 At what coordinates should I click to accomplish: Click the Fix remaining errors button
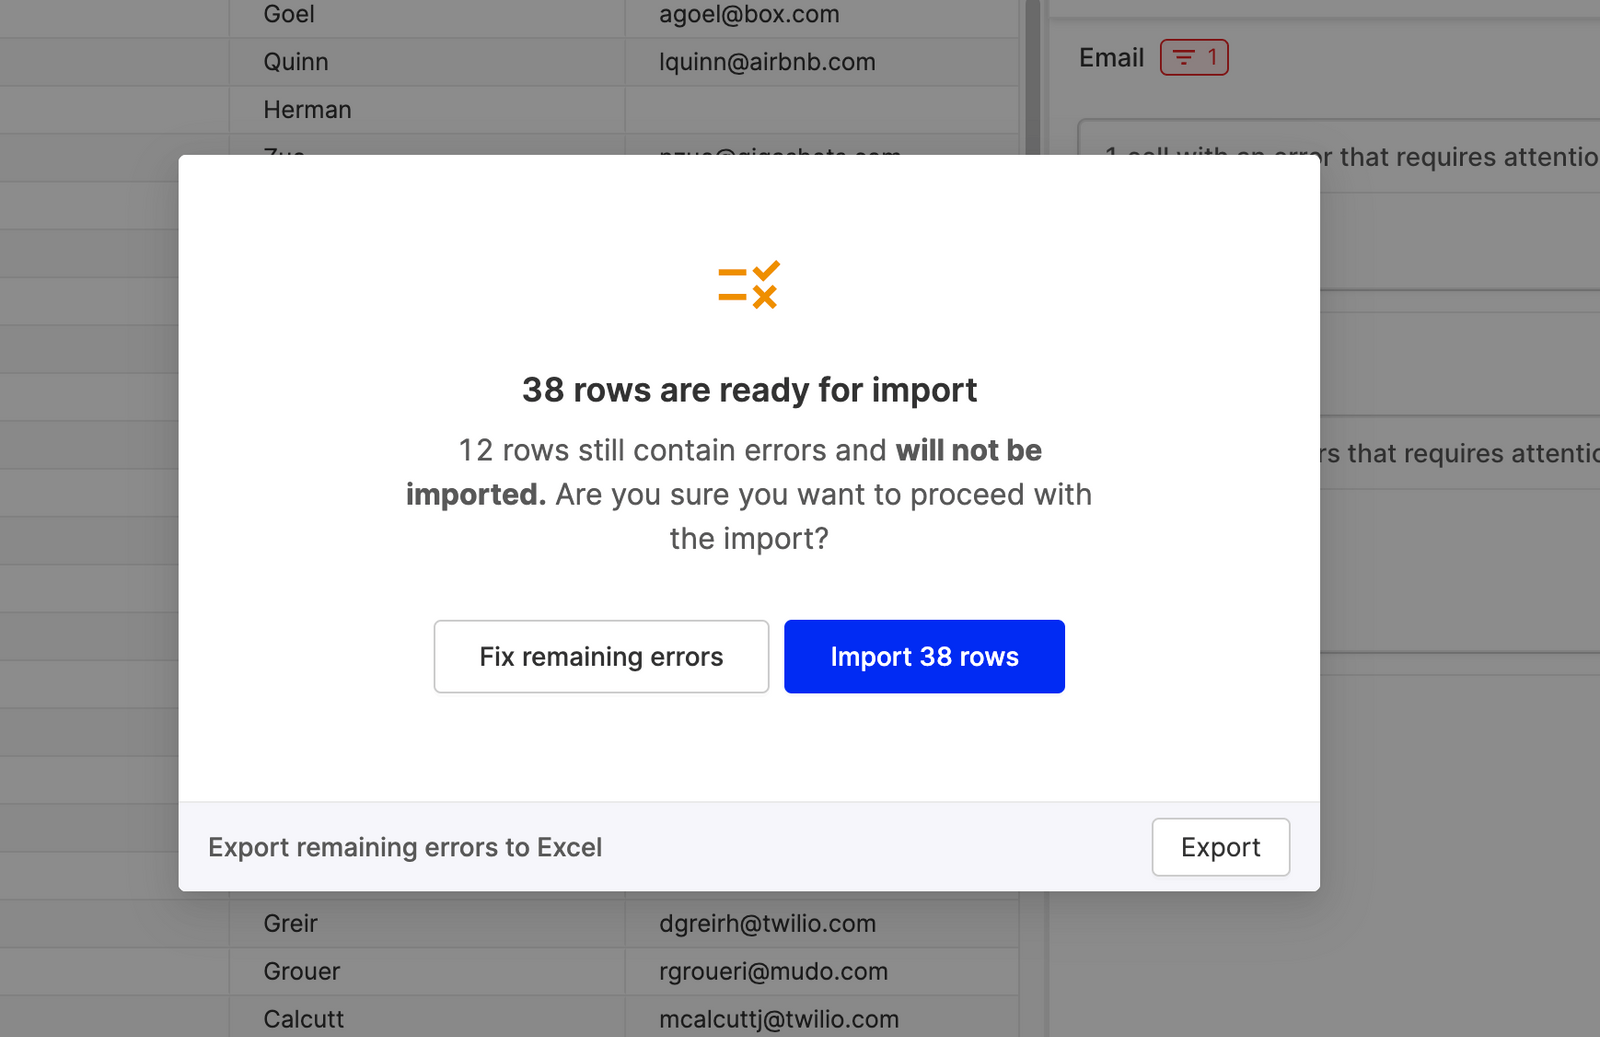click(x=600, y=656)
